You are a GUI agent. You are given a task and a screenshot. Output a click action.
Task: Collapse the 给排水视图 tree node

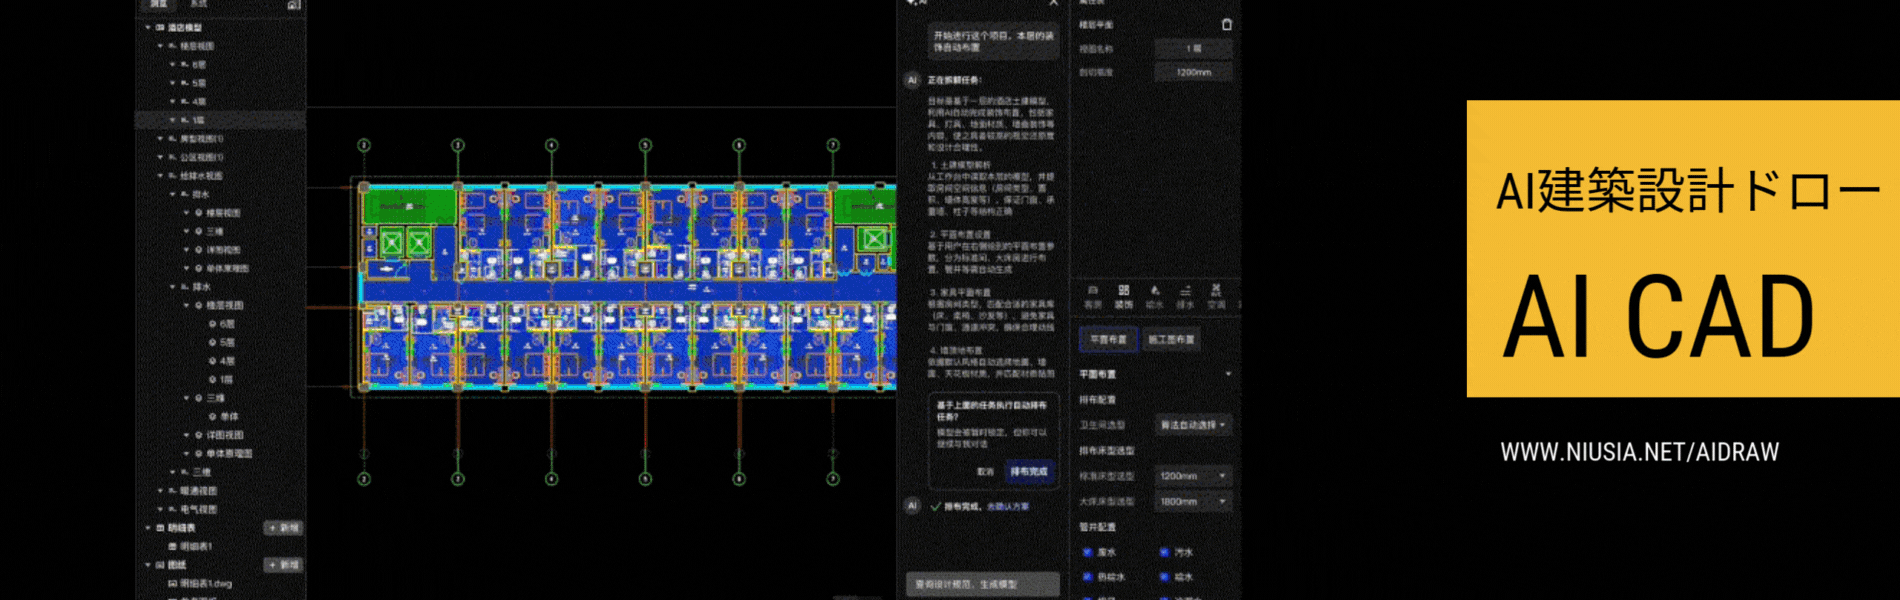tap(160, 176)
